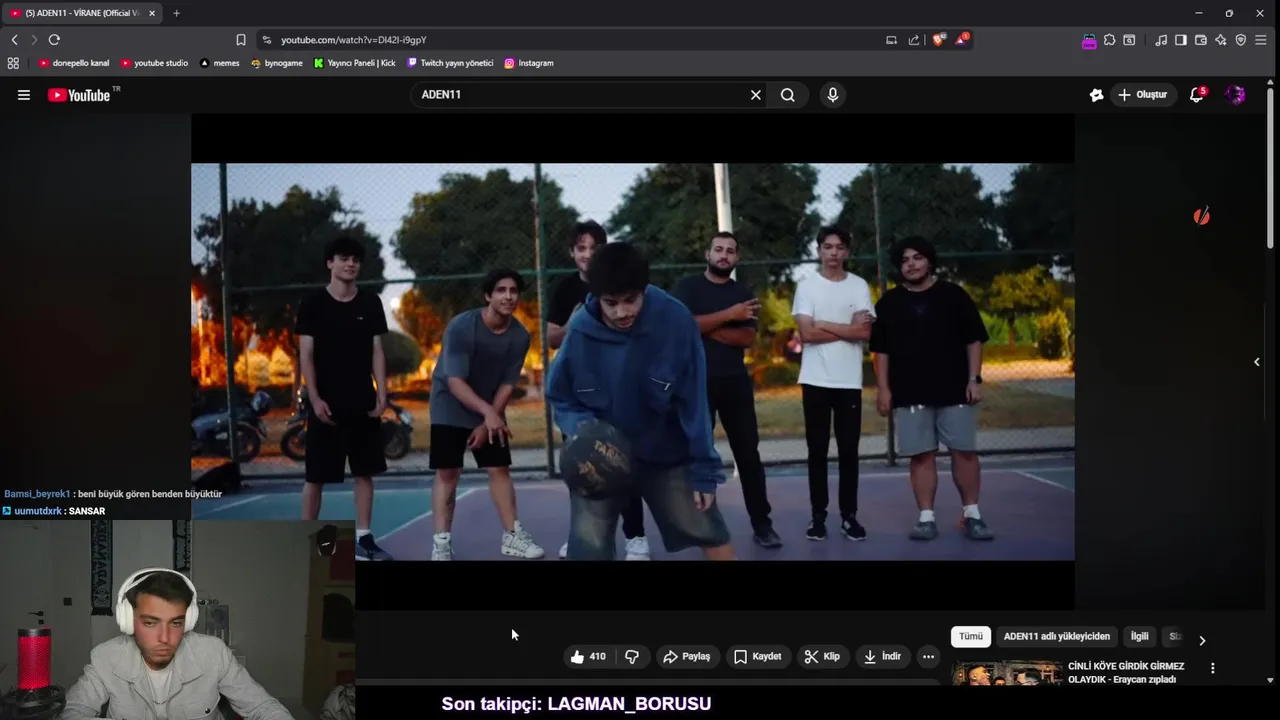The width and height of the screenshot is (1280, 720).
Task: Open site settings icon before URL
Action: tap(267, 40)
